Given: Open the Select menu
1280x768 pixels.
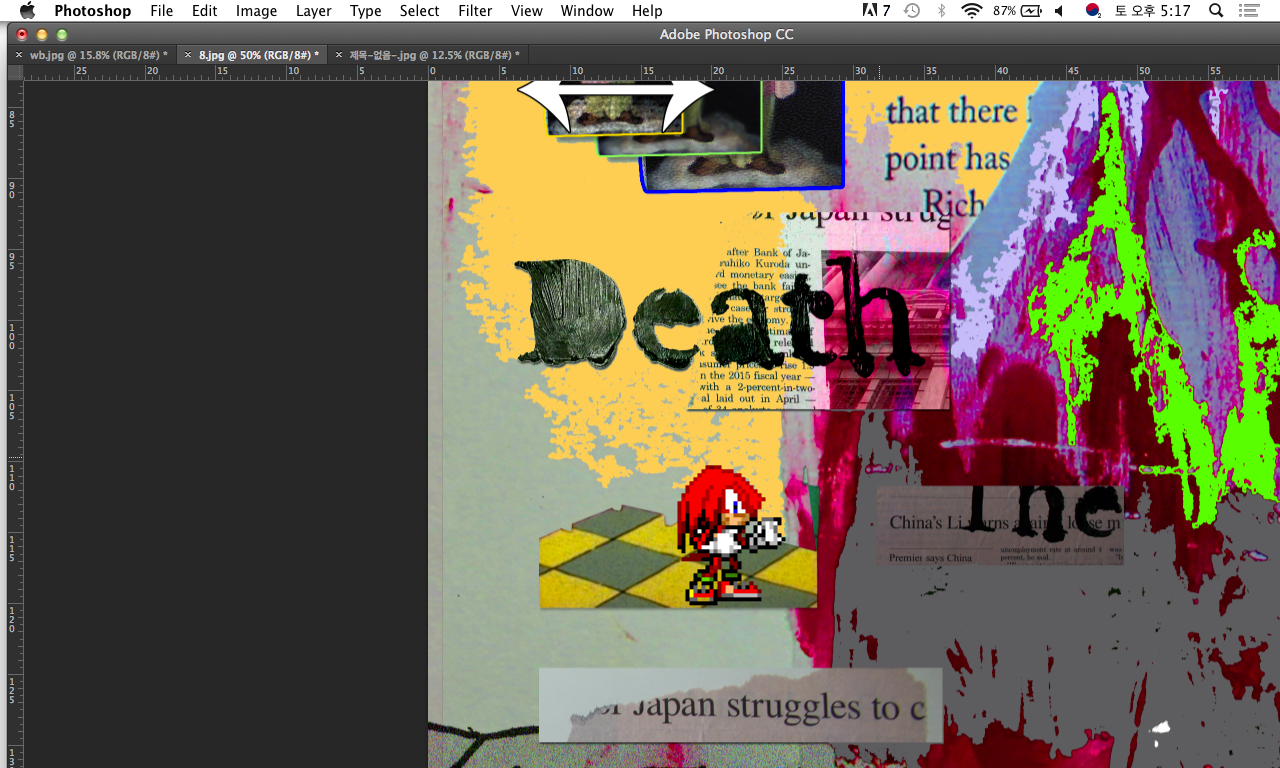Looking at the screenshot, I should tap(419, 11).
